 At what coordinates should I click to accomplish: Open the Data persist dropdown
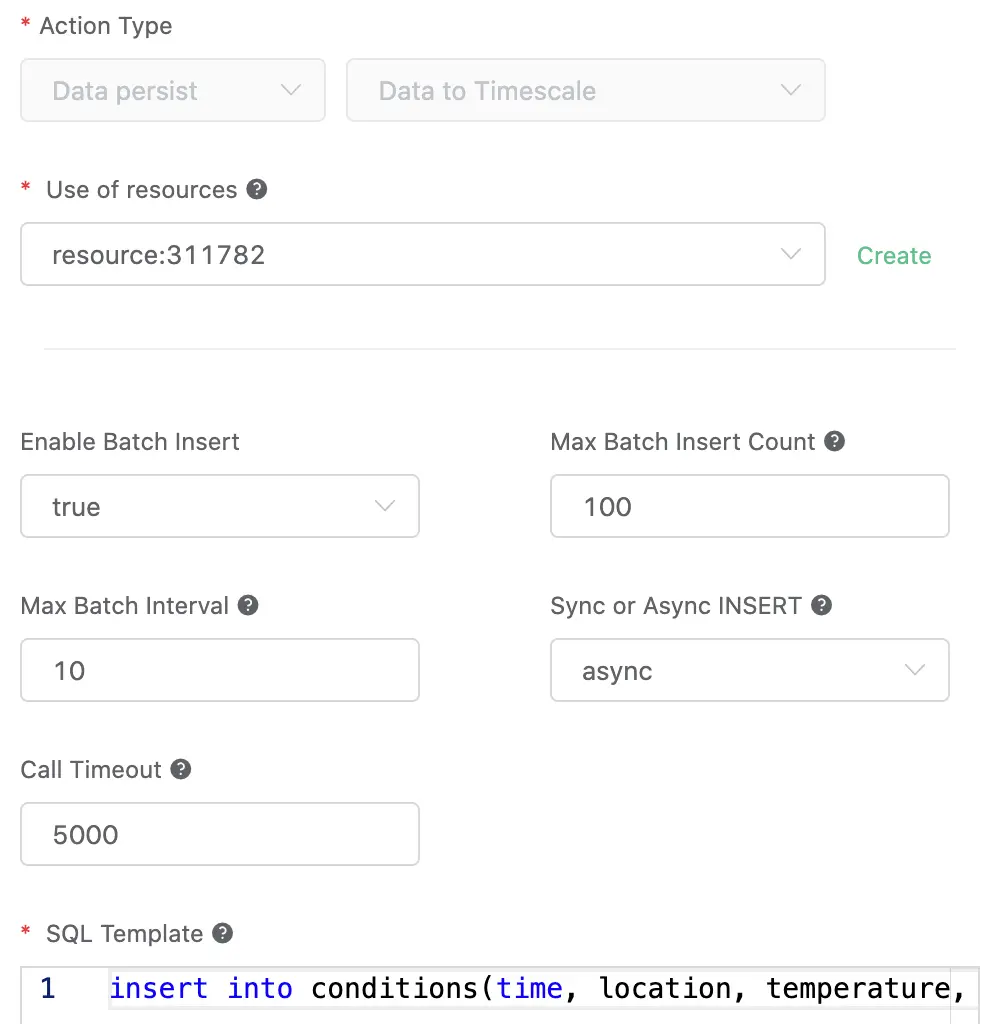click(x=173, y=91)
